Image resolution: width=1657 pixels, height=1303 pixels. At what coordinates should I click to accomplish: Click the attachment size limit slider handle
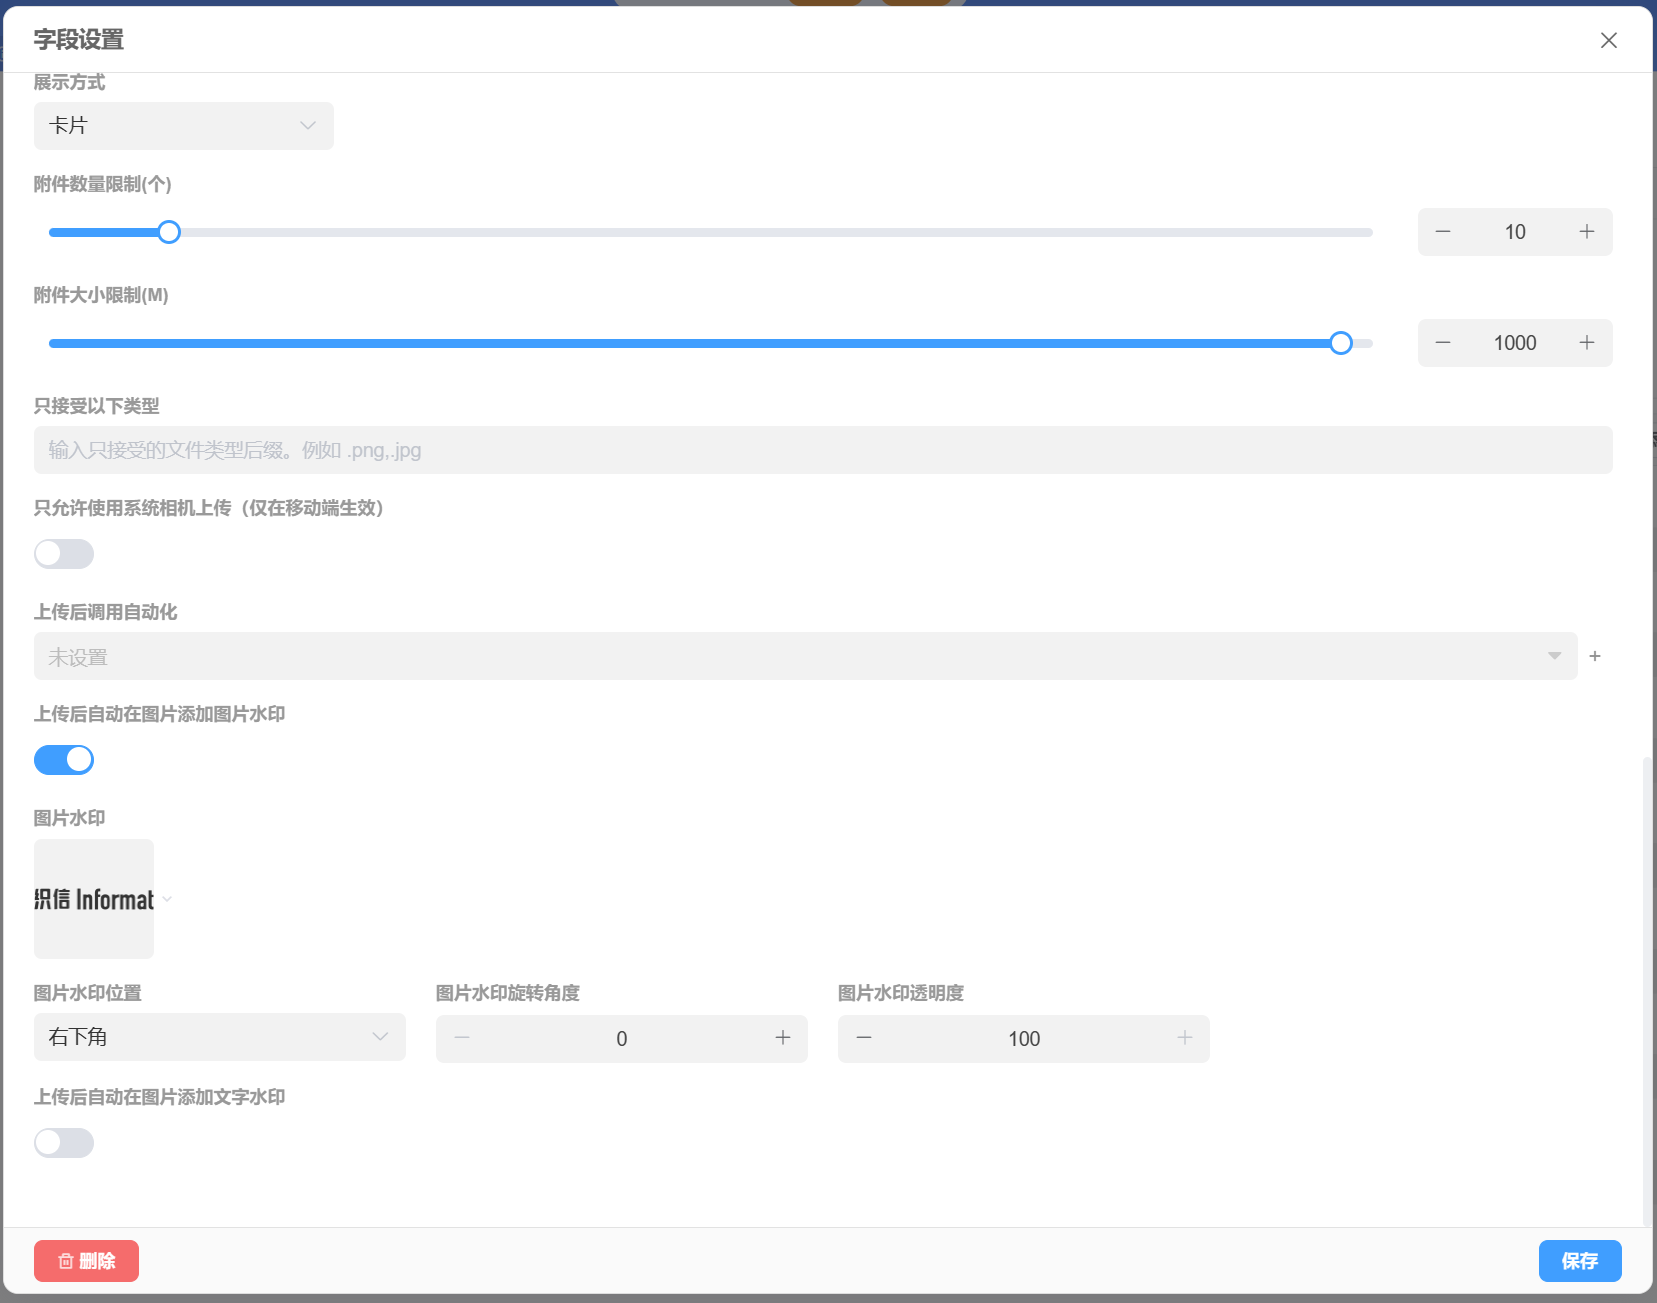point(1341,344)
